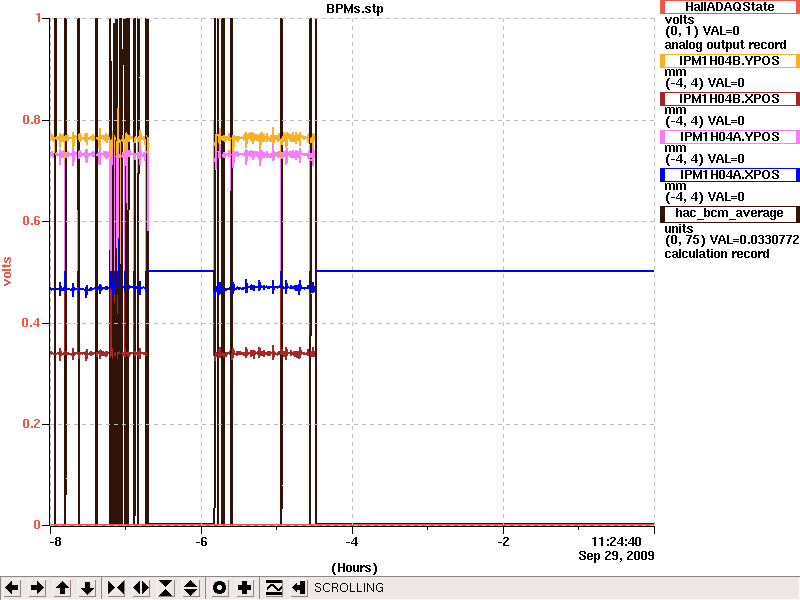Click the SCROLLING status text
Viewport: 800px width, 600px height.
[349, 588]
